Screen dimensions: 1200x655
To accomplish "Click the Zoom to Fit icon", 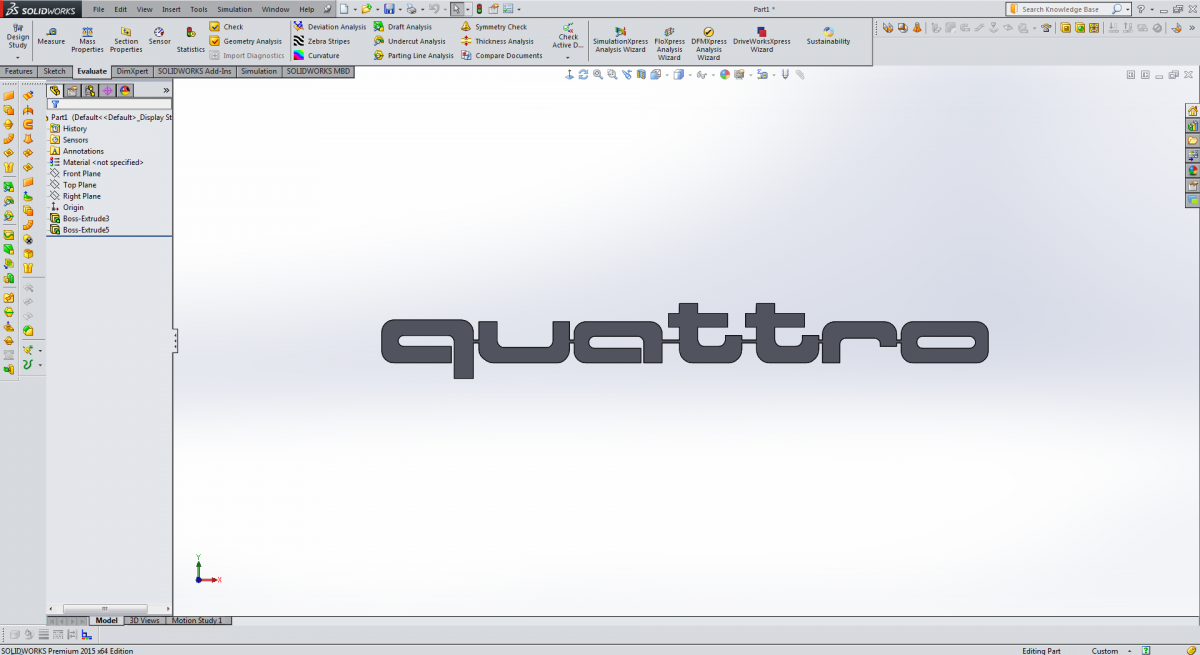I will point(598,74).
